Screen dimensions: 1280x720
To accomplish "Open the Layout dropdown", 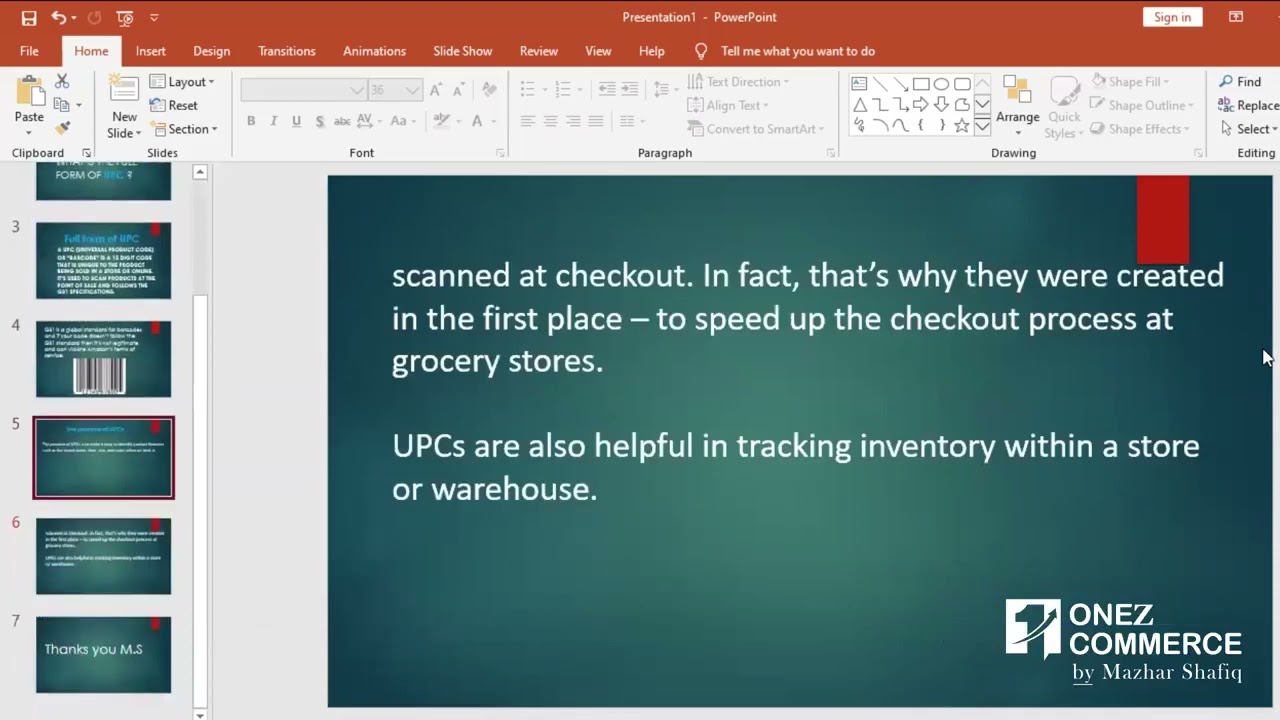I will (182, 82).
